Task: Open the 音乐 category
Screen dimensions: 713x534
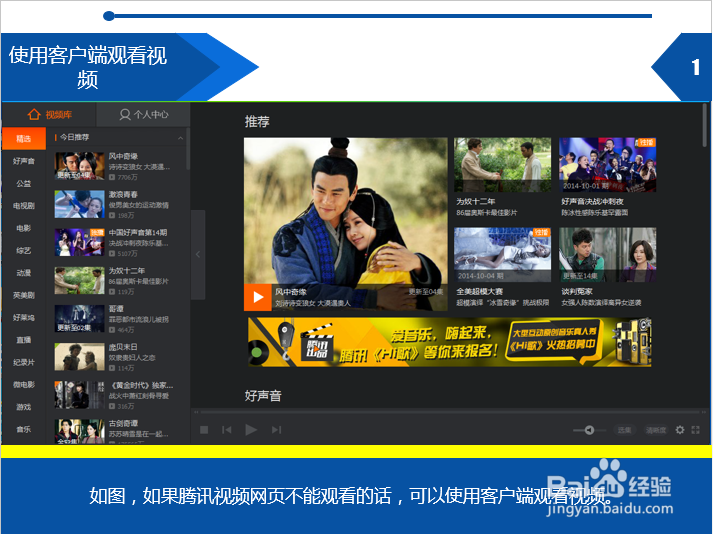Action: point(24,429)
